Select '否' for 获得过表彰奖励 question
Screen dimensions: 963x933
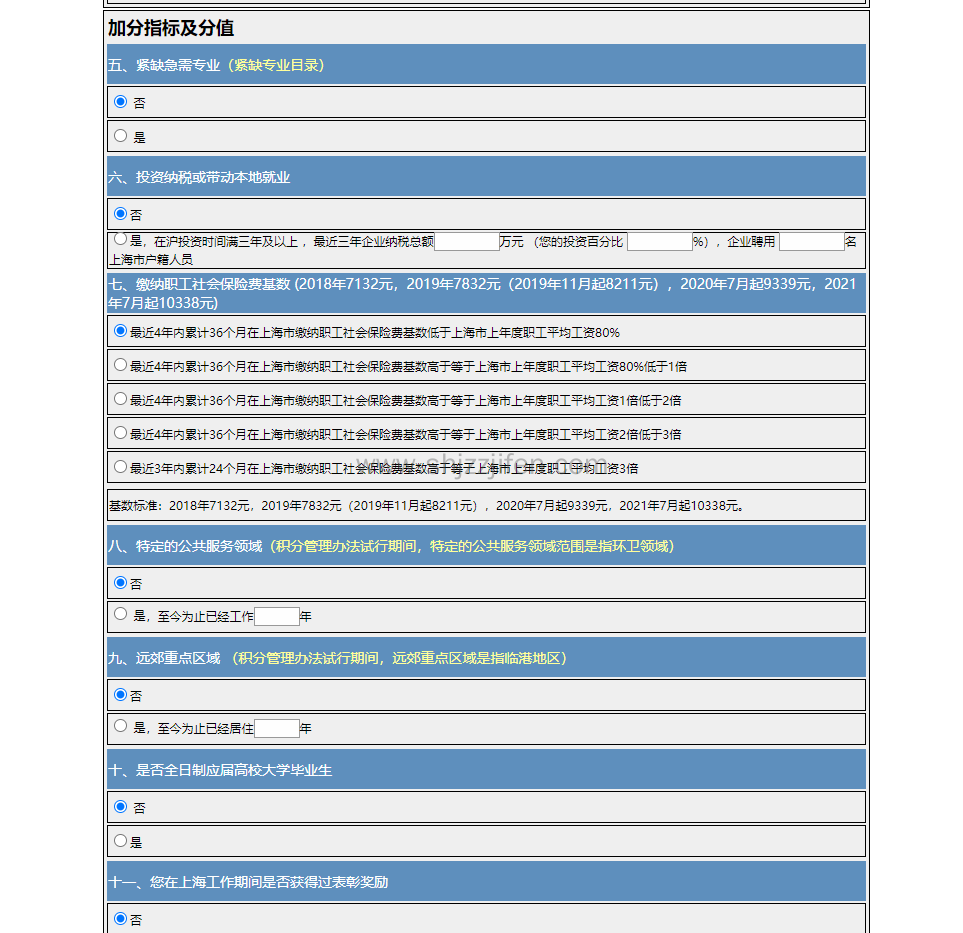tap(121, 918)
